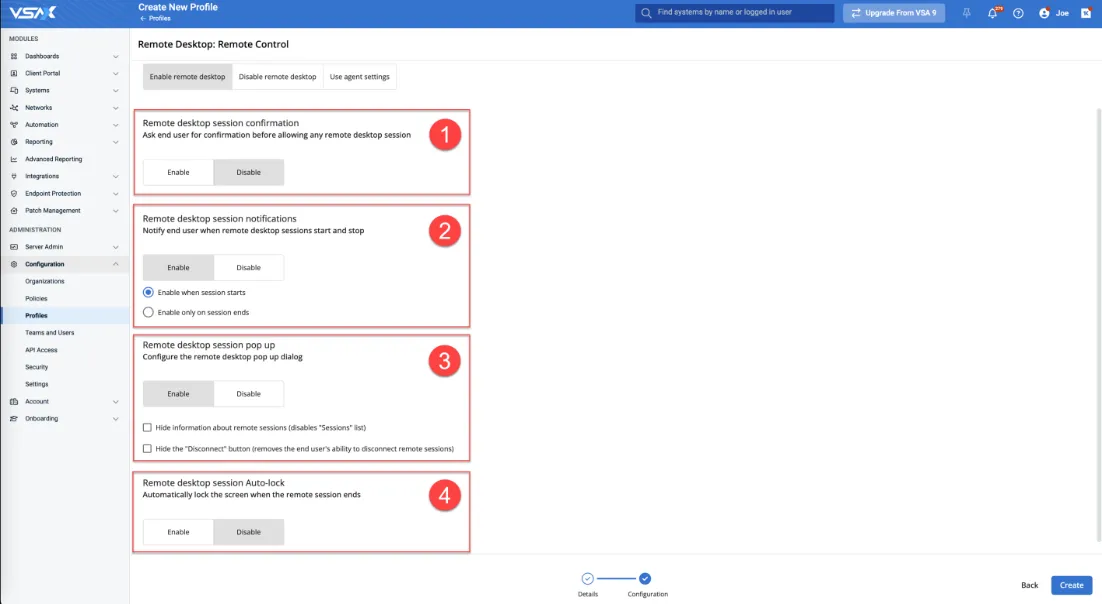Open the Patch Management icon
Screen dimensions: 1102x604
(14, 210)
